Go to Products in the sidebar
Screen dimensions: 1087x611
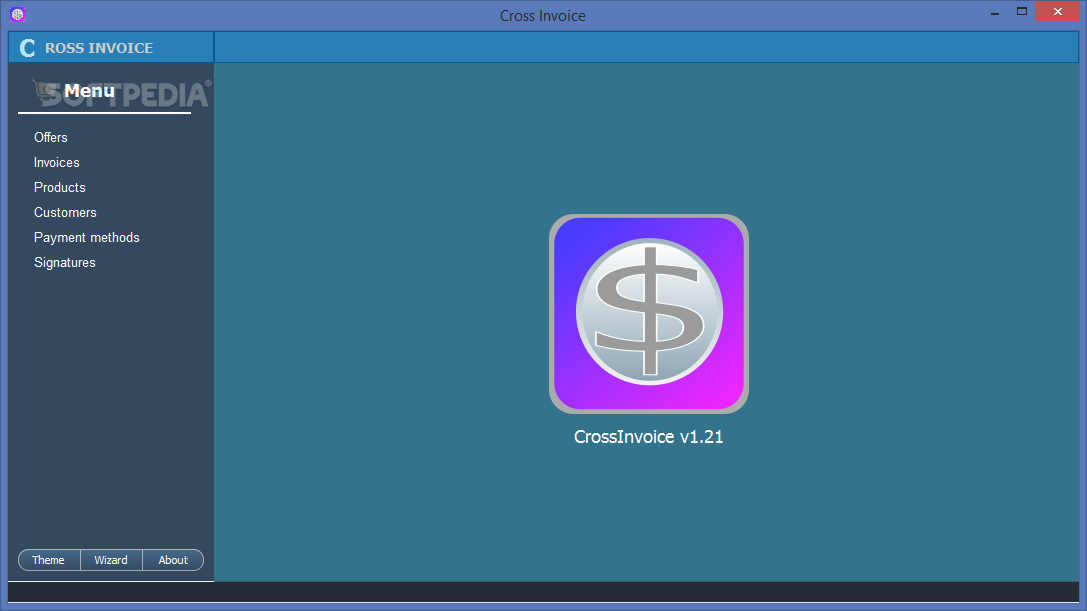(x=60, y=187)
